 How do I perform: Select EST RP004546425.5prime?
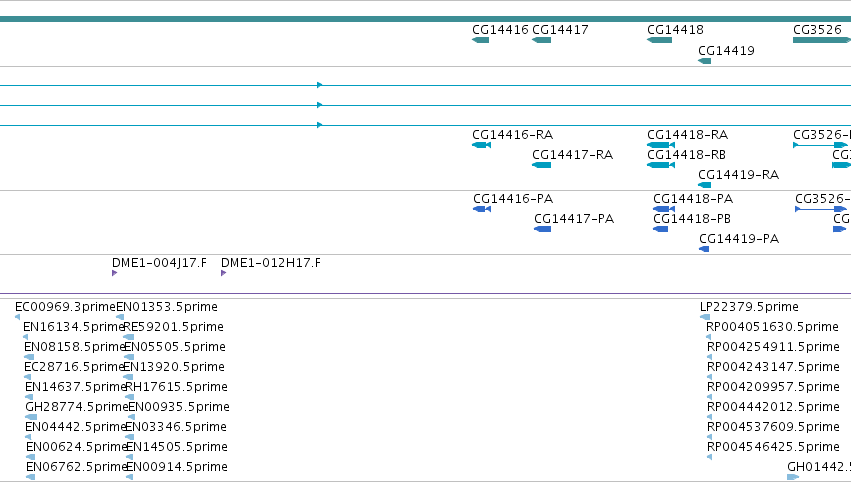coord(773,448)
